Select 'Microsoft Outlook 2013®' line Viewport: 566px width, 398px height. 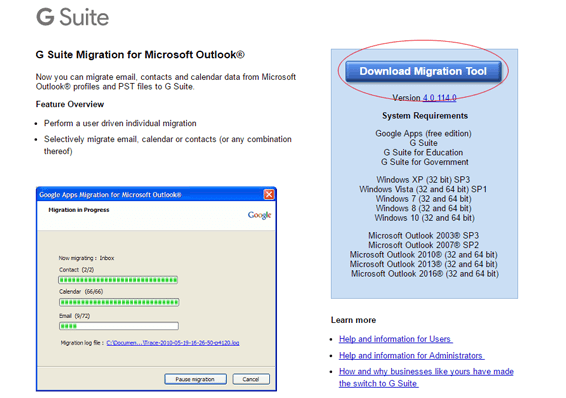click(423, 264)
